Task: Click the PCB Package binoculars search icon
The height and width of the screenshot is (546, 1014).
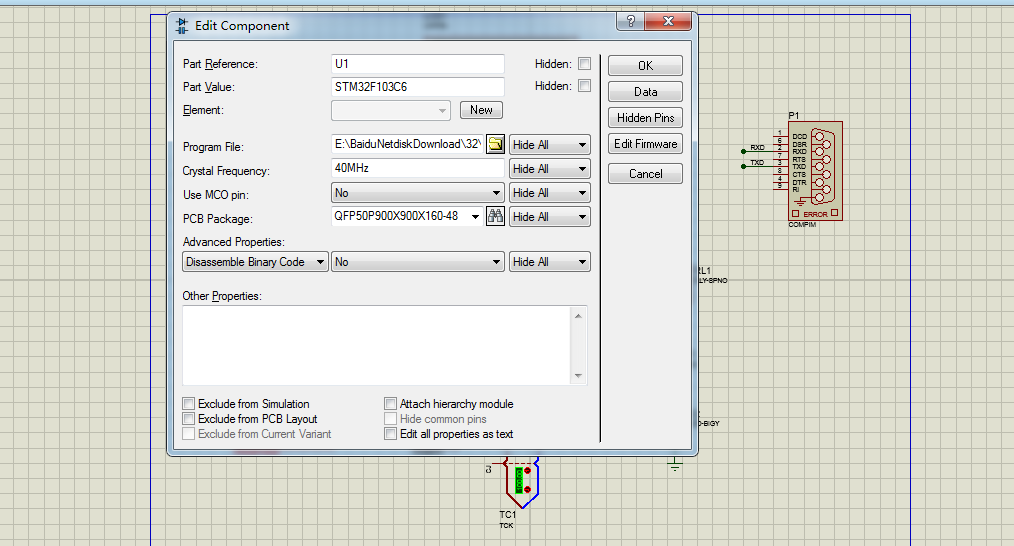Action: (x=495, y=216)
